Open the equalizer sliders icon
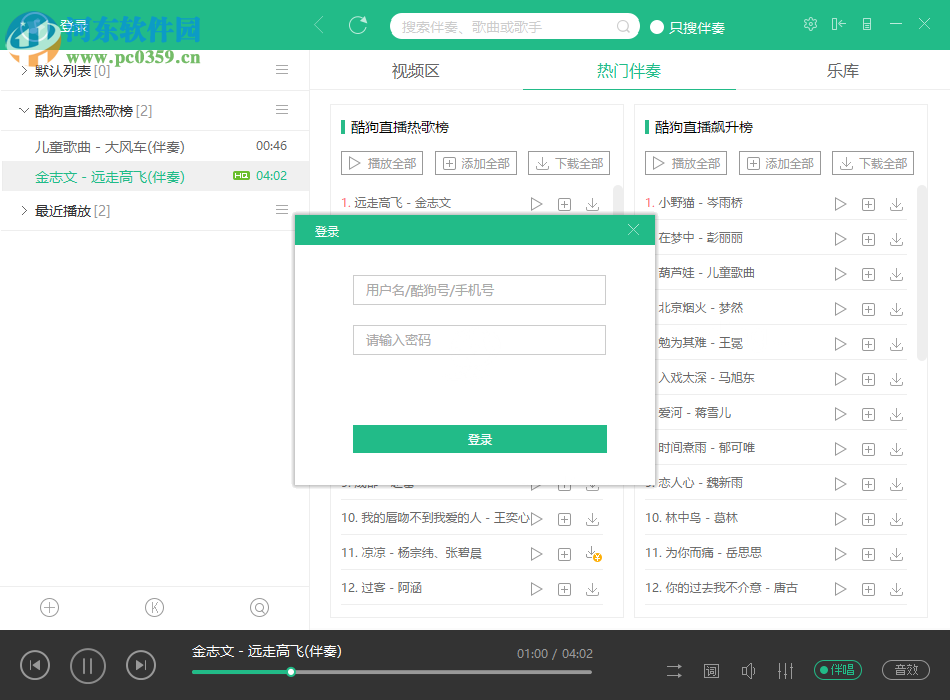 [786, 670]
